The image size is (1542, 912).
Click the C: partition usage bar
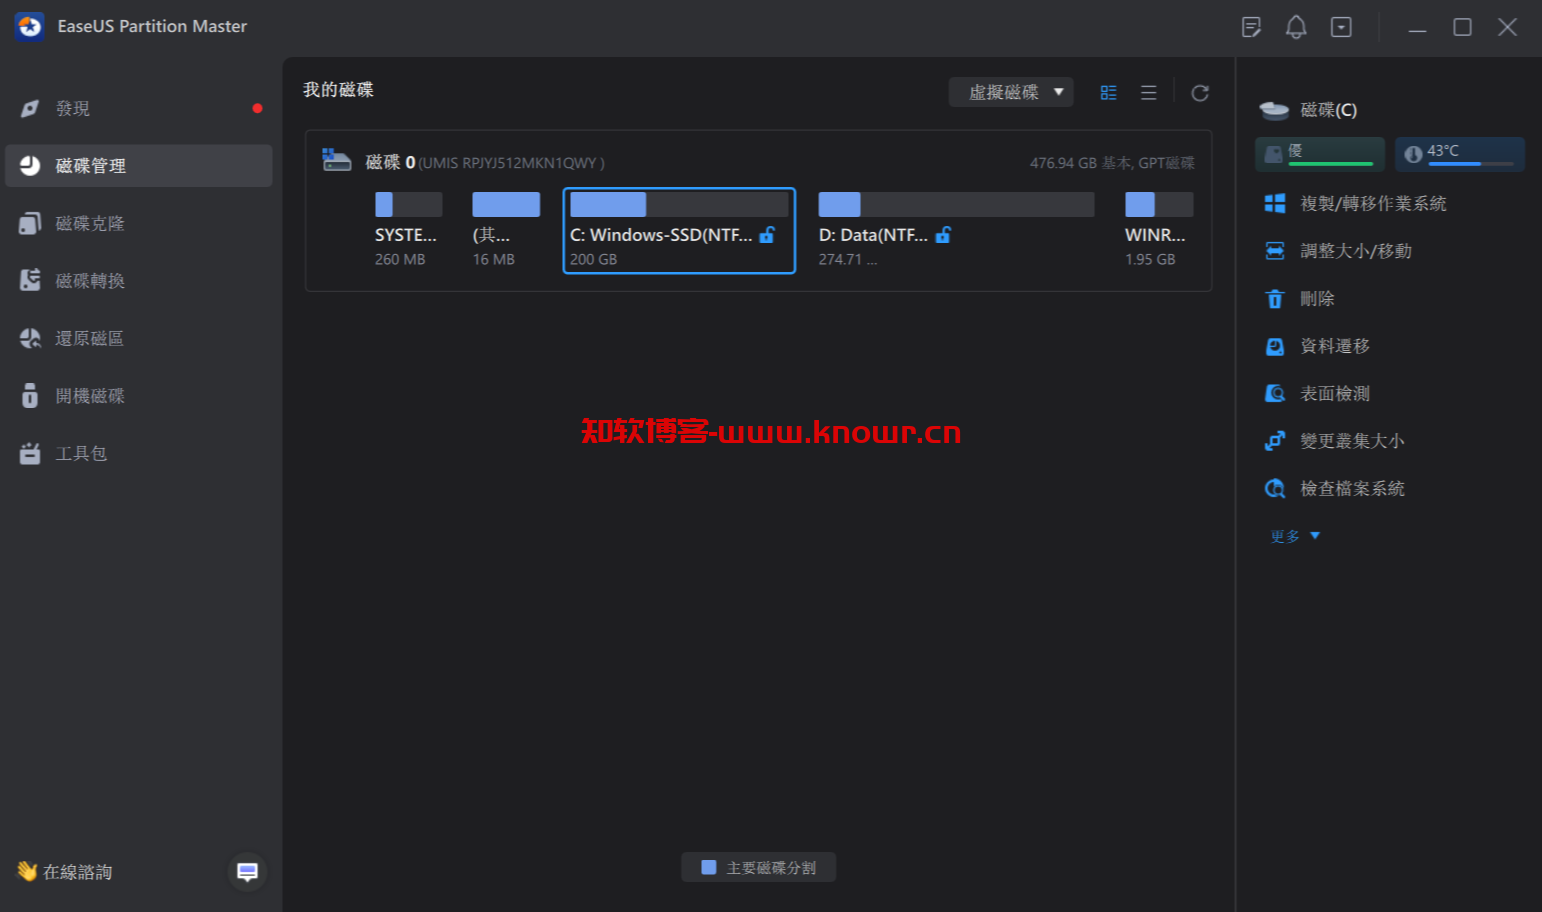pos(679,205)
